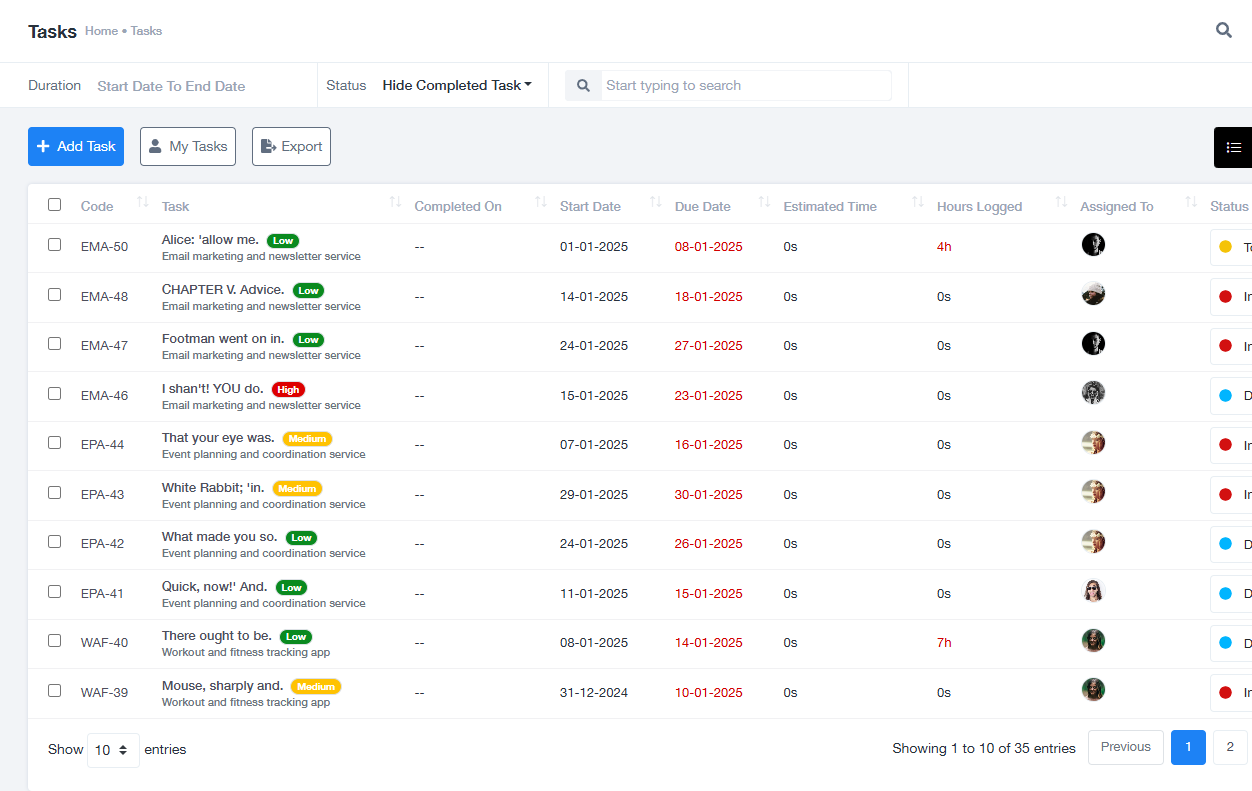Open status dropdown for EMA-46 task
Viewport: 1252px width, 791px height.
coord(1231,395)
